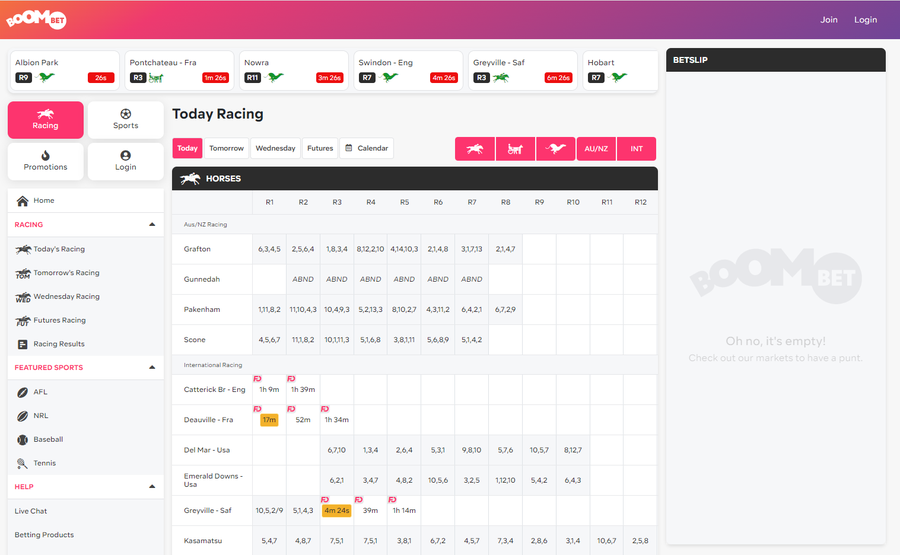Viewport: 900px width, 555px height.
Task: Open Pontchateau - Fra R3 race card
Action: pos(179,71)
